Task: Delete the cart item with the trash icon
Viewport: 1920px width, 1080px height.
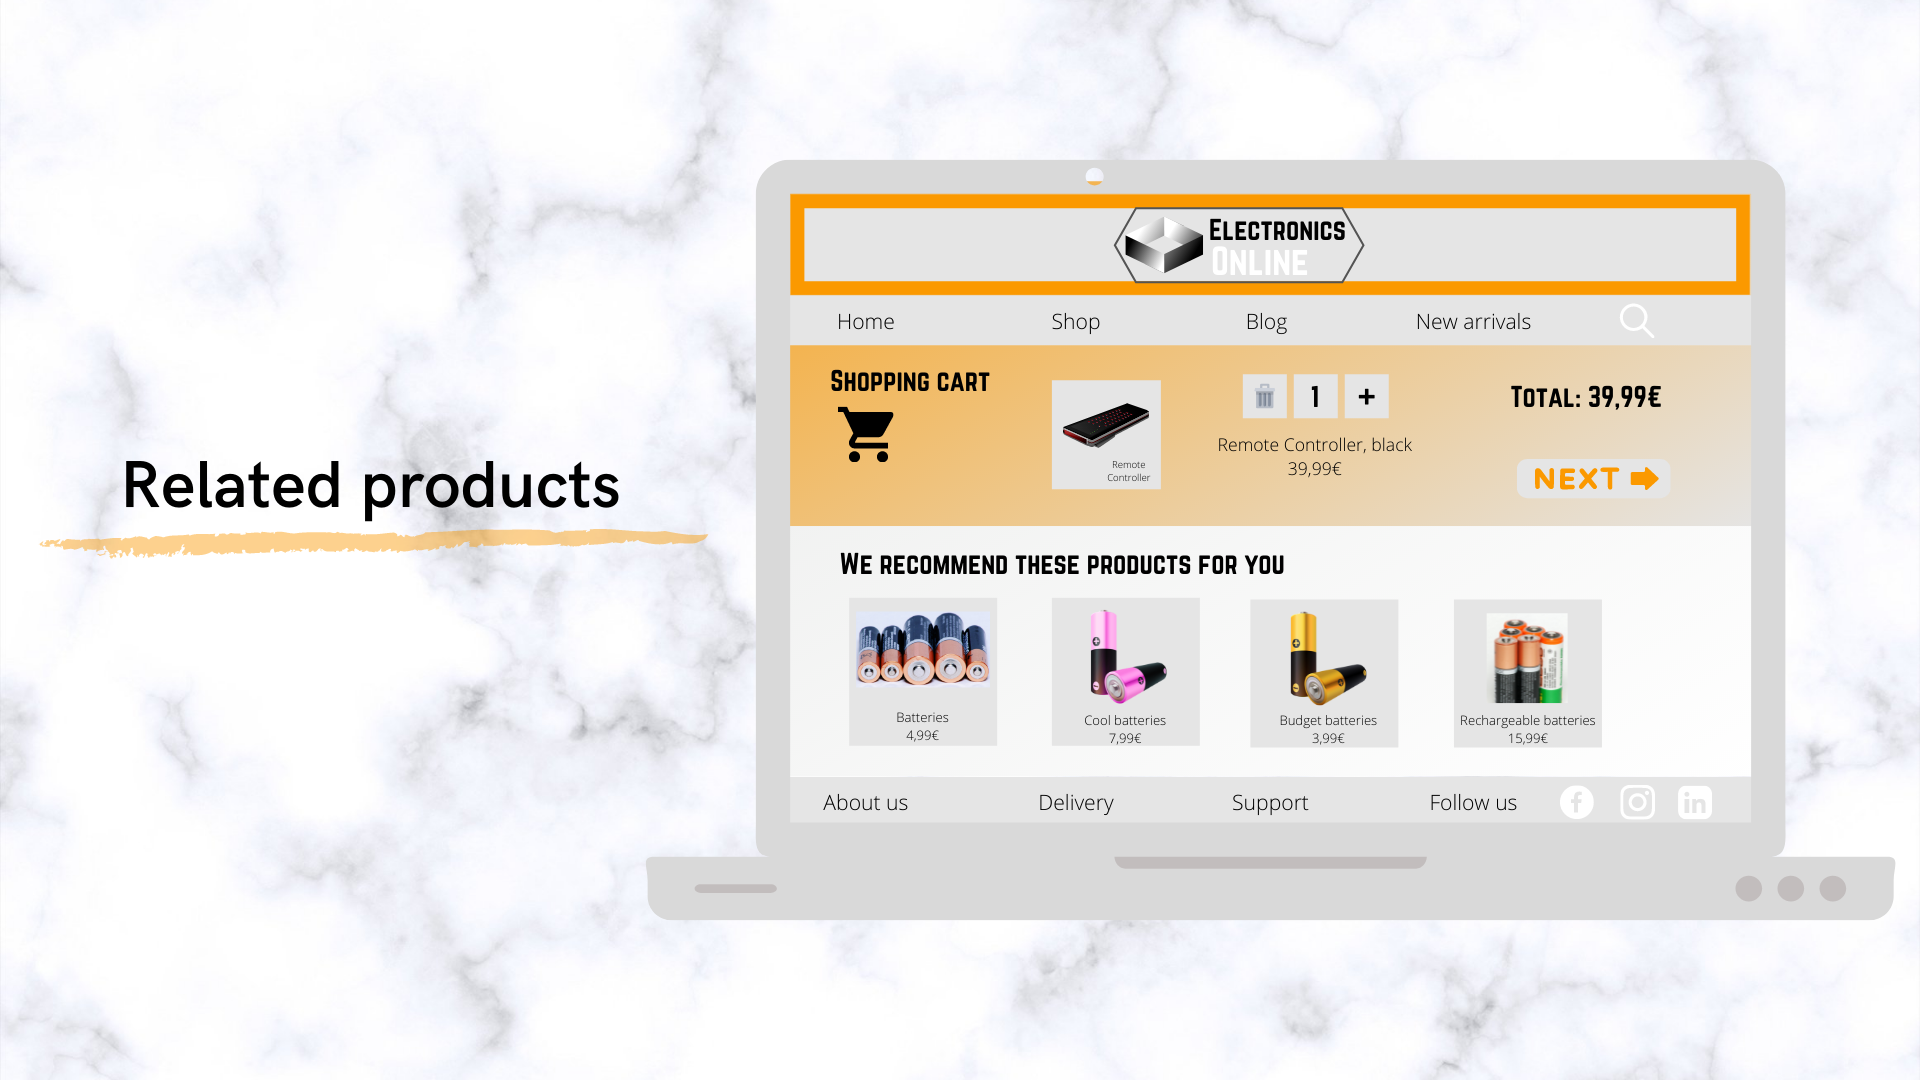Action: click(1264, 397)
